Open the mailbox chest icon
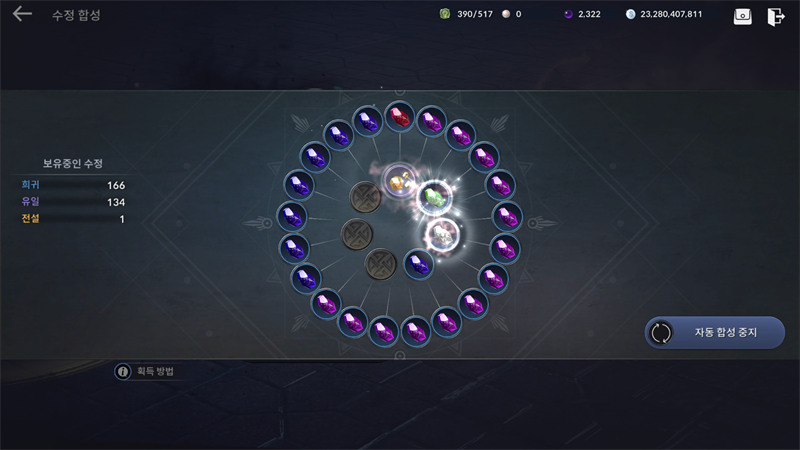This screenshot has width=800, height=450. point(742,16)
